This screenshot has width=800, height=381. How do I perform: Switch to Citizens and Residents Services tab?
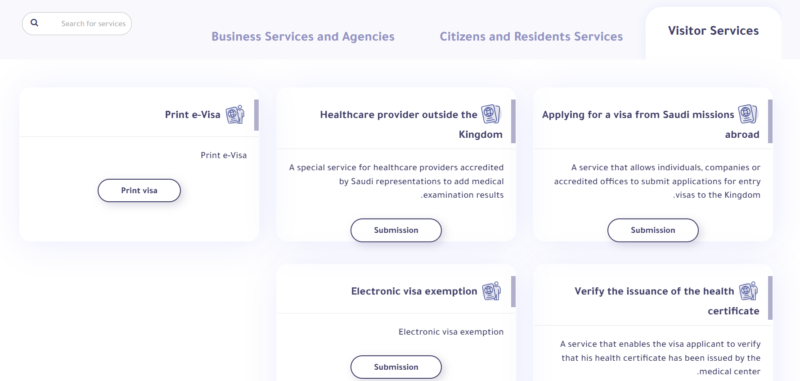pyautogui.click(x=531, y=37)
